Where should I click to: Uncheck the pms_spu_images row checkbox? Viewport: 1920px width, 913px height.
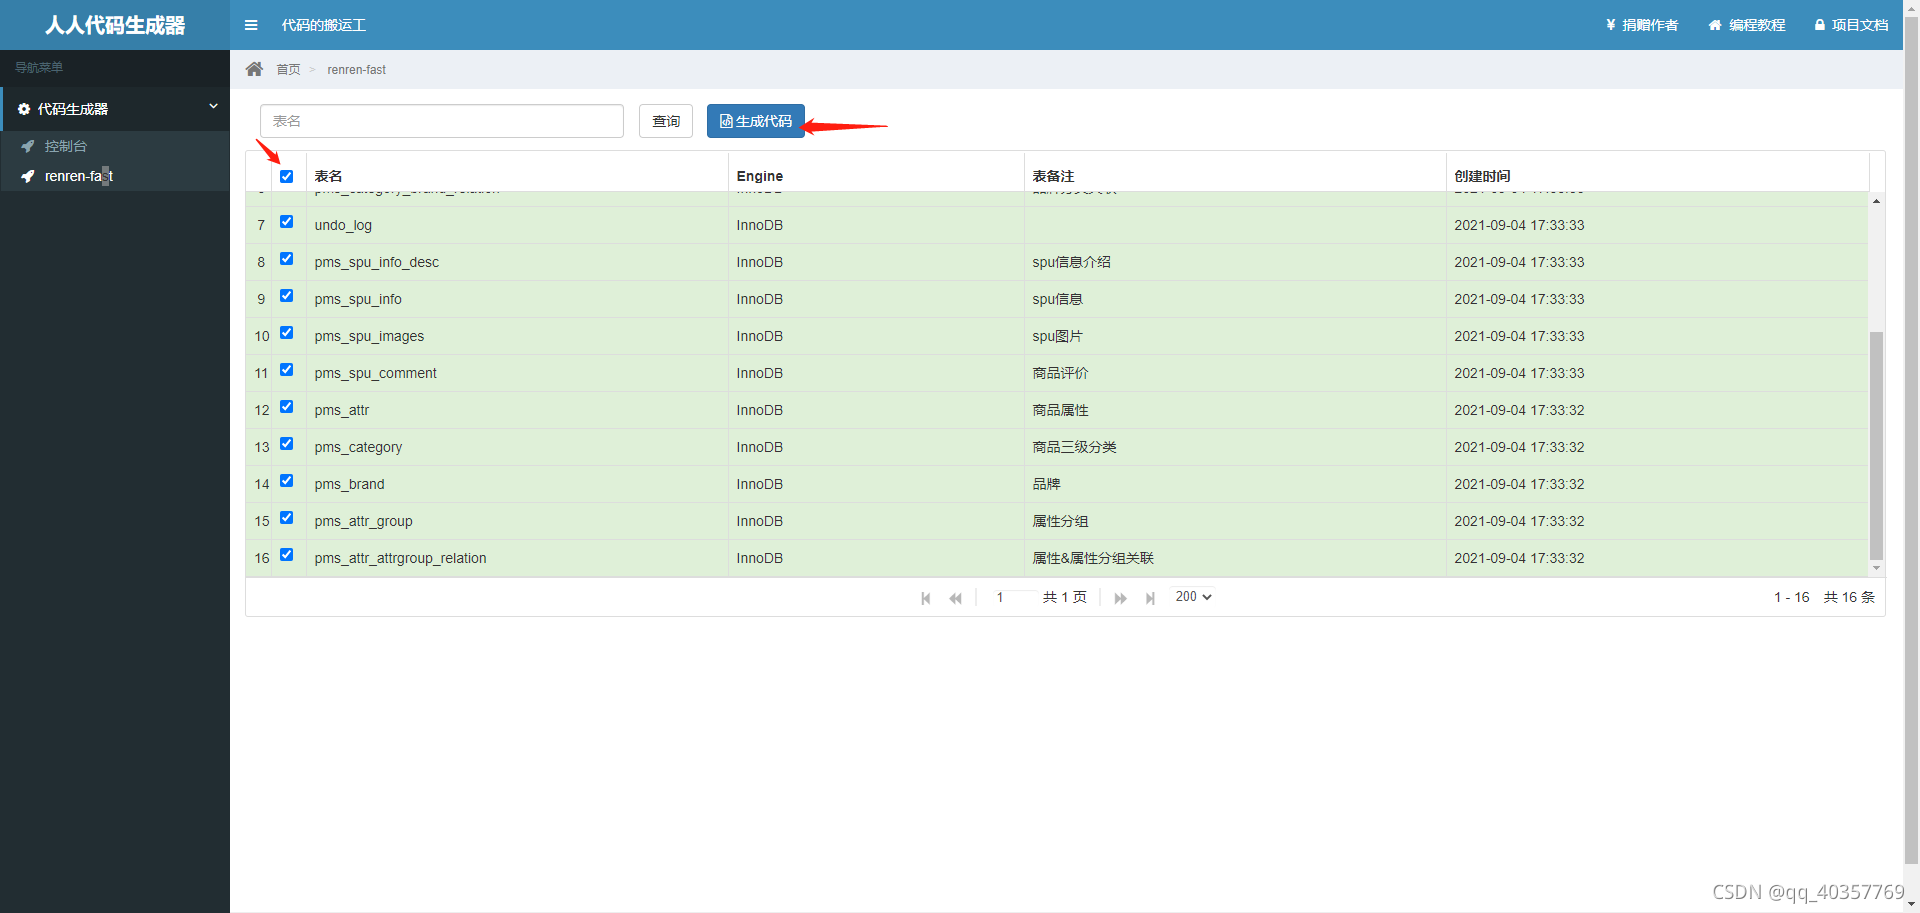coord(287,333)
